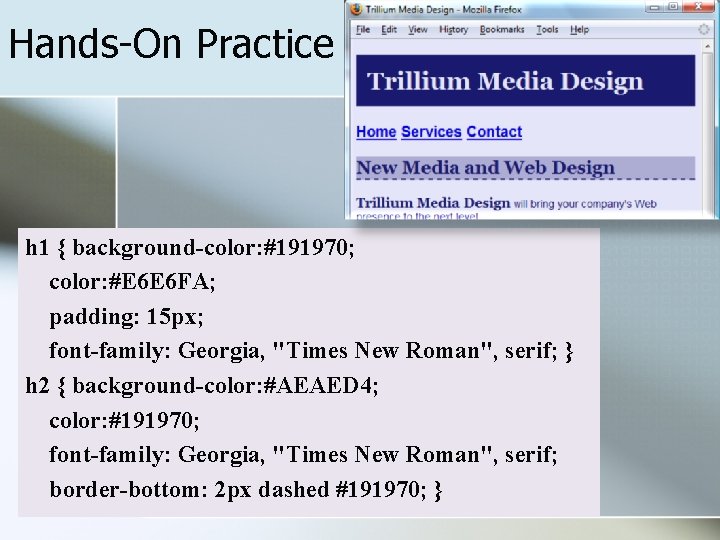
Task: Click the color:#E6E6FA code line
Action: pyautogui.click(x=132, y=282)
